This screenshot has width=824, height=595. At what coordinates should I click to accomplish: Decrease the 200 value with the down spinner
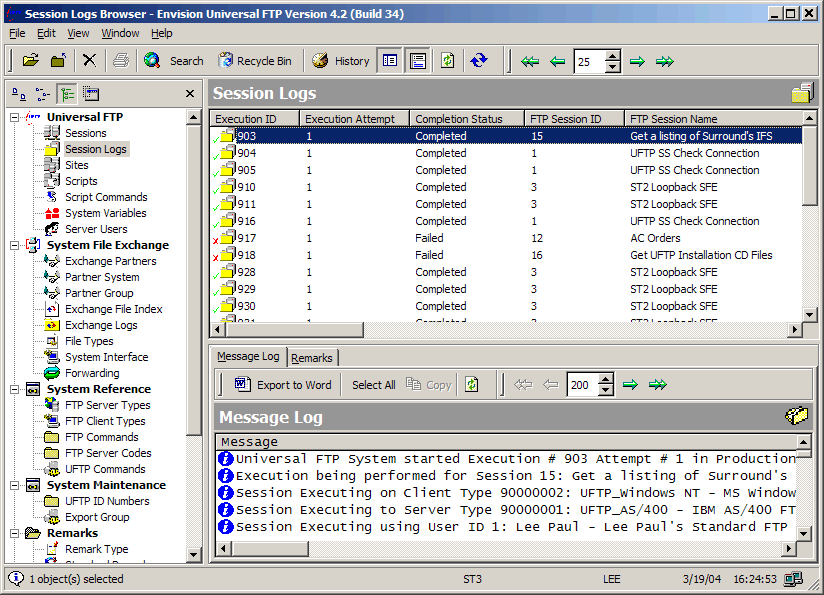point(606,391)
